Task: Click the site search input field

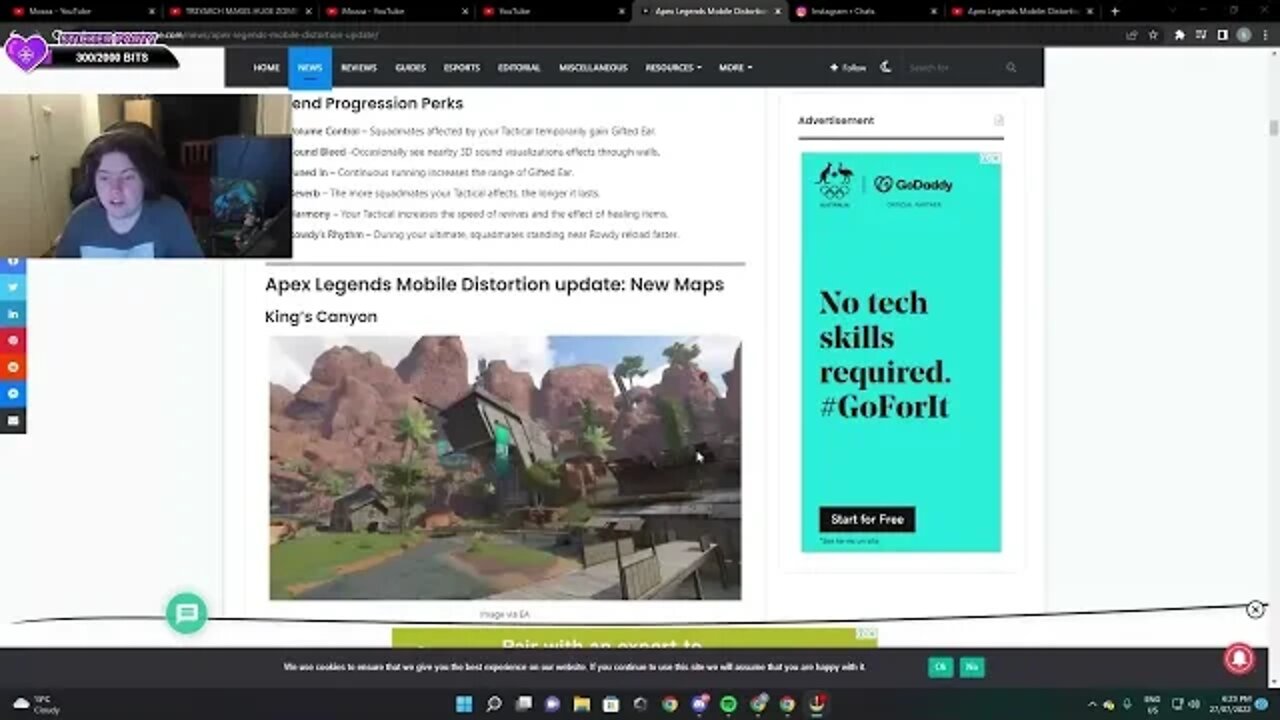Action: click(x=953, y=68)
